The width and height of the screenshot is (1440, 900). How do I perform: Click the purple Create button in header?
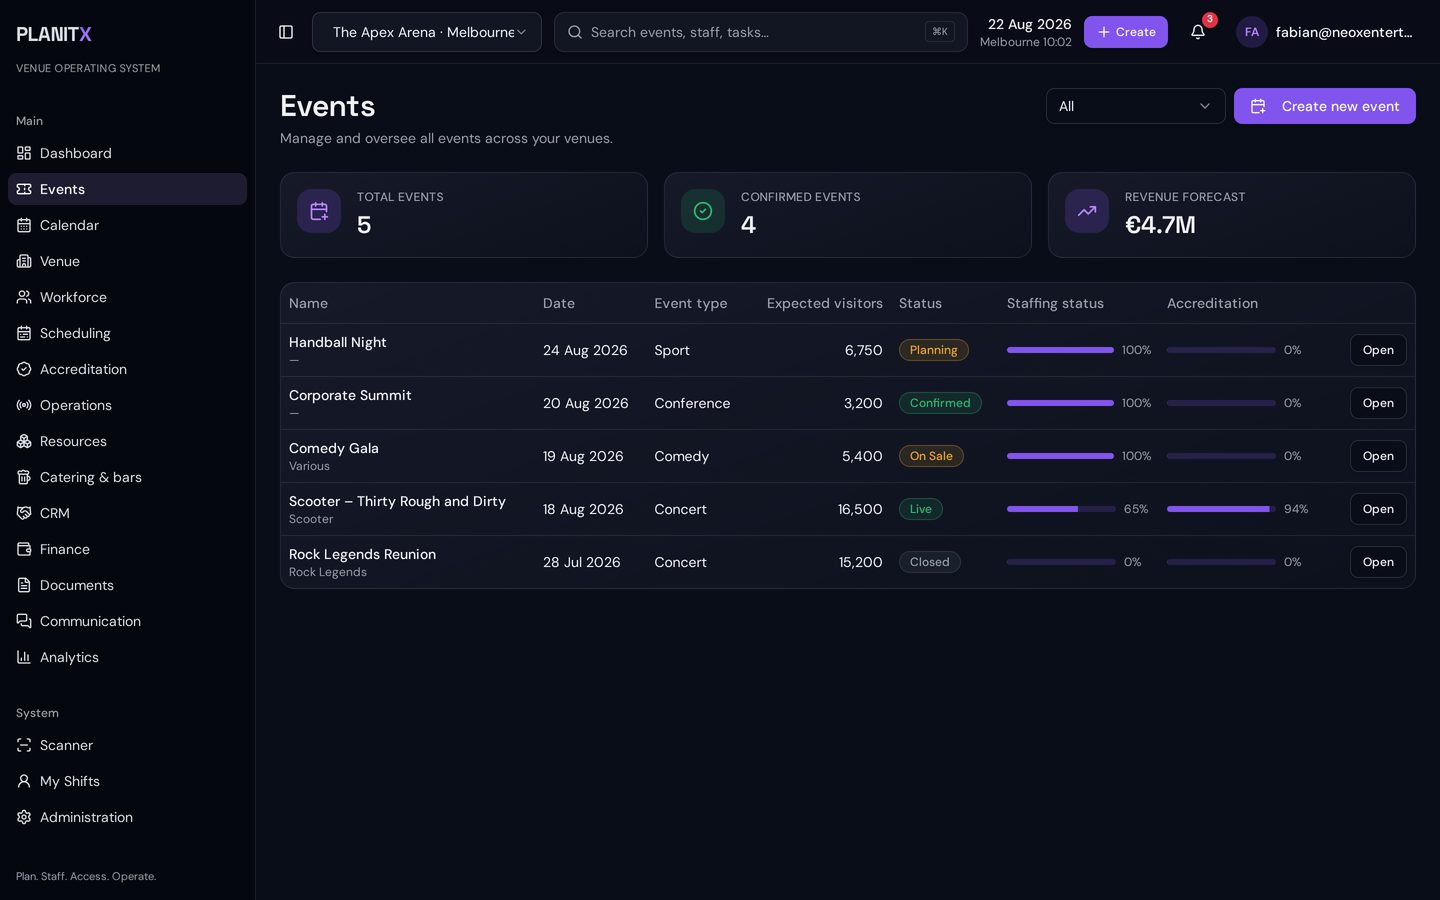pos(1125,32)
